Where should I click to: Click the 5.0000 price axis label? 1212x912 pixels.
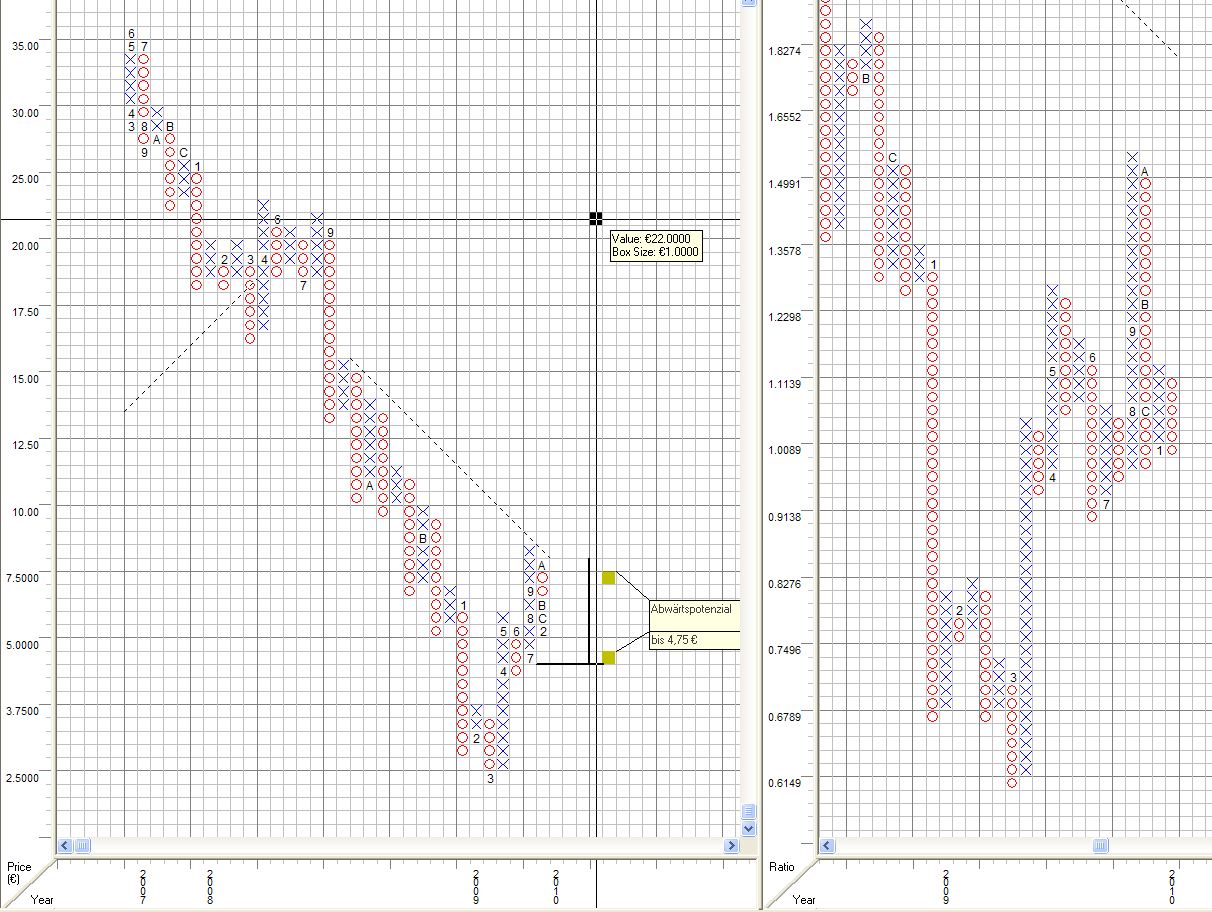point(24,645)
